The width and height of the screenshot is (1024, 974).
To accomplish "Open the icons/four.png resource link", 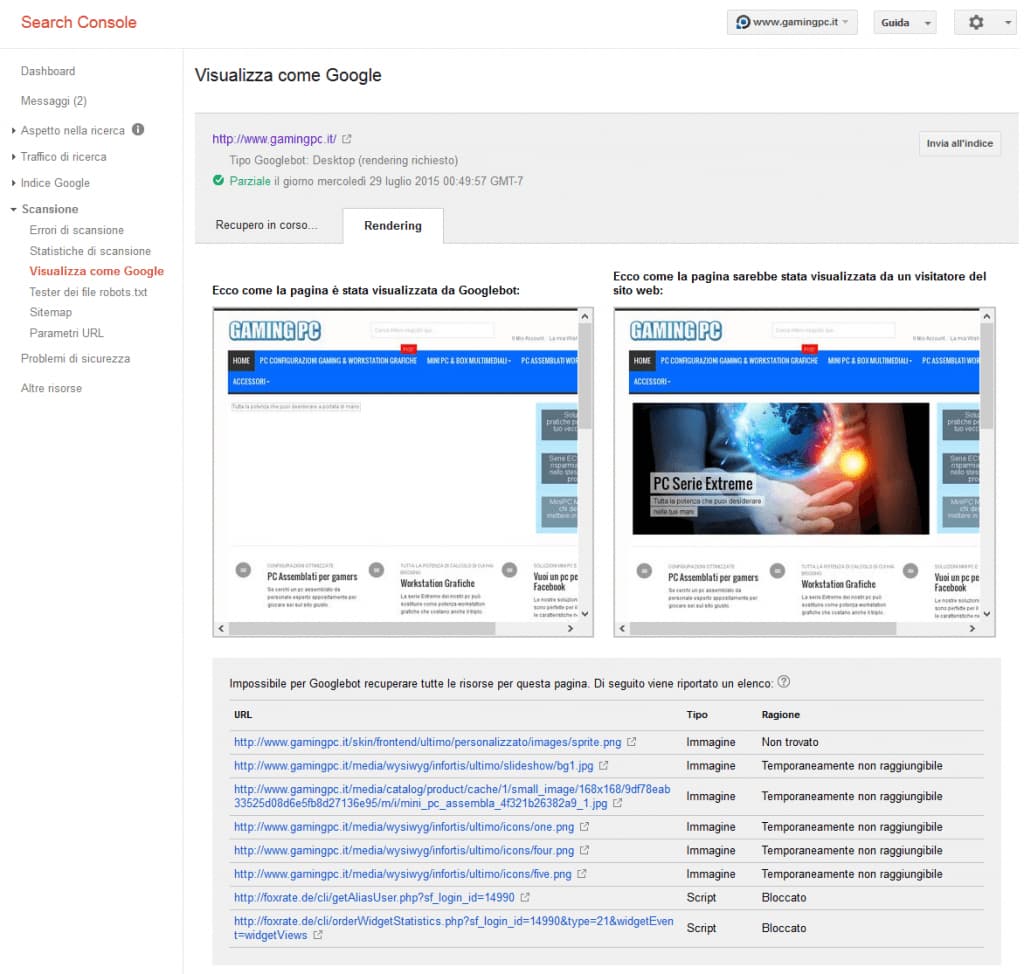I will (x=404, y=851).
